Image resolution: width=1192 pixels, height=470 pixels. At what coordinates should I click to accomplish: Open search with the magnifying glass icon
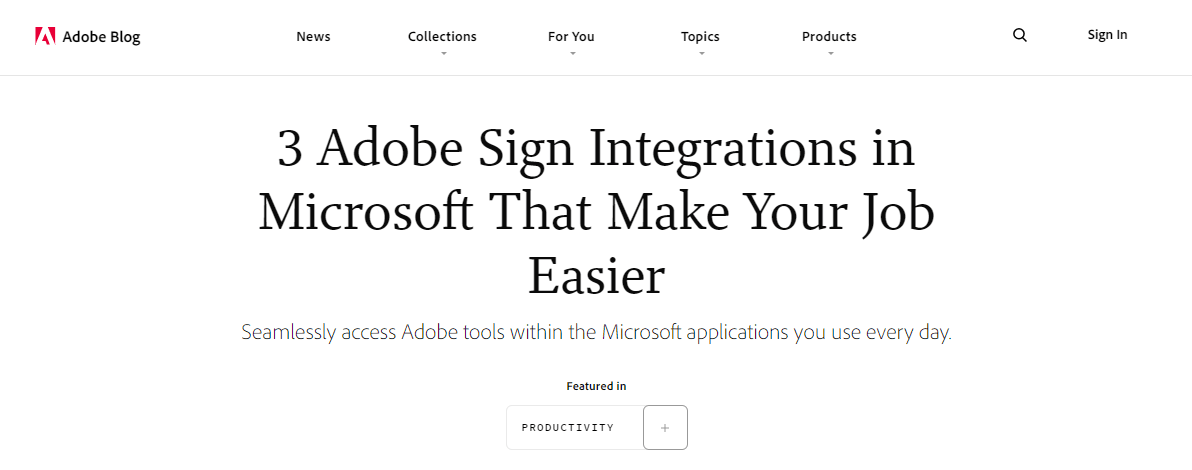tap(1019, 35)
